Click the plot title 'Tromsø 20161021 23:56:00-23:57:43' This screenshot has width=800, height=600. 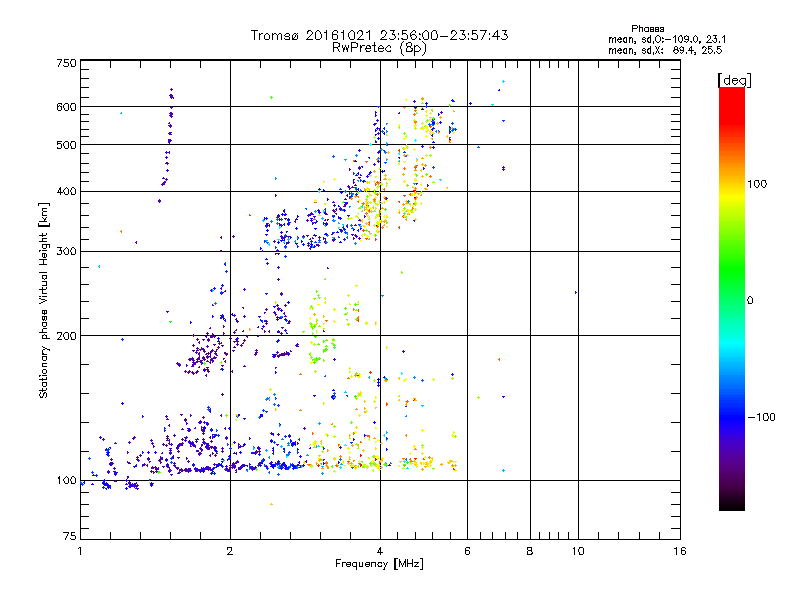pos(379,35)
